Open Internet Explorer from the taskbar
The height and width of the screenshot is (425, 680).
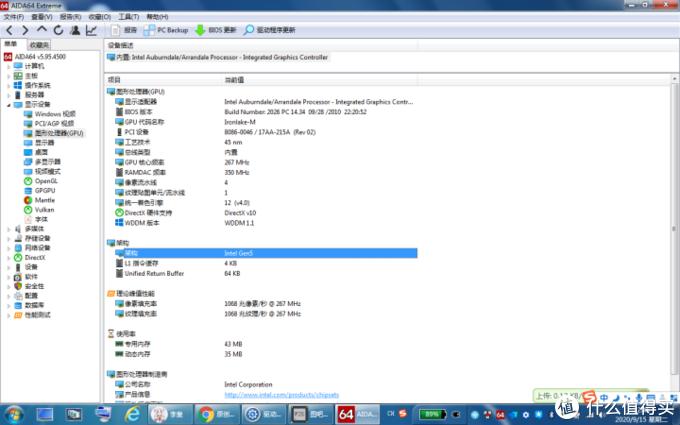tap(132, 415)
